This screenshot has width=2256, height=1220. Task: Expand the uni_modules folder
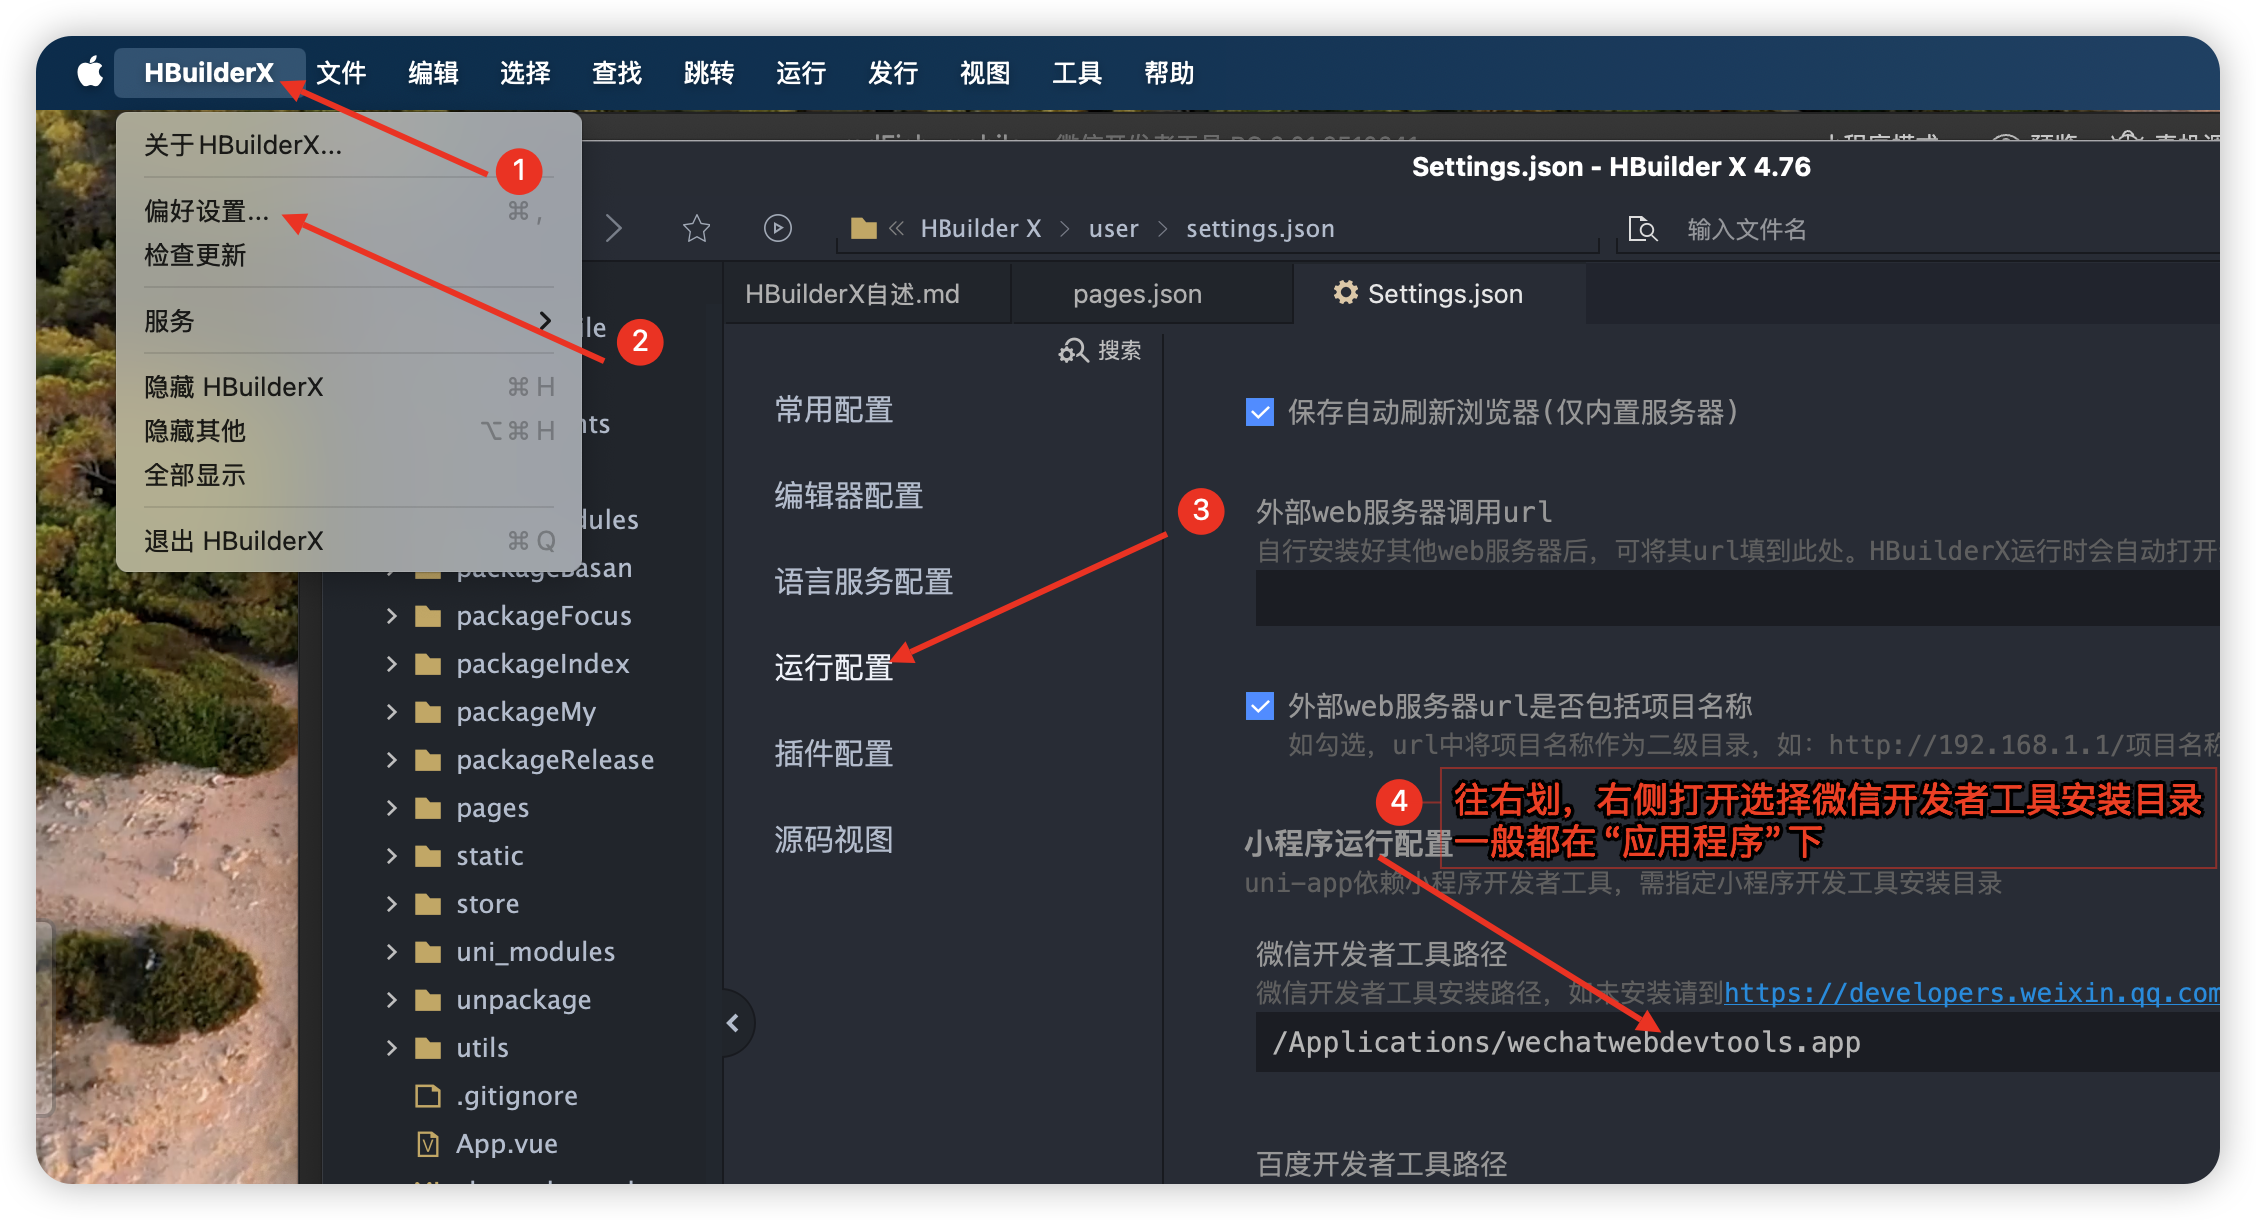click(x=391, y=951)
